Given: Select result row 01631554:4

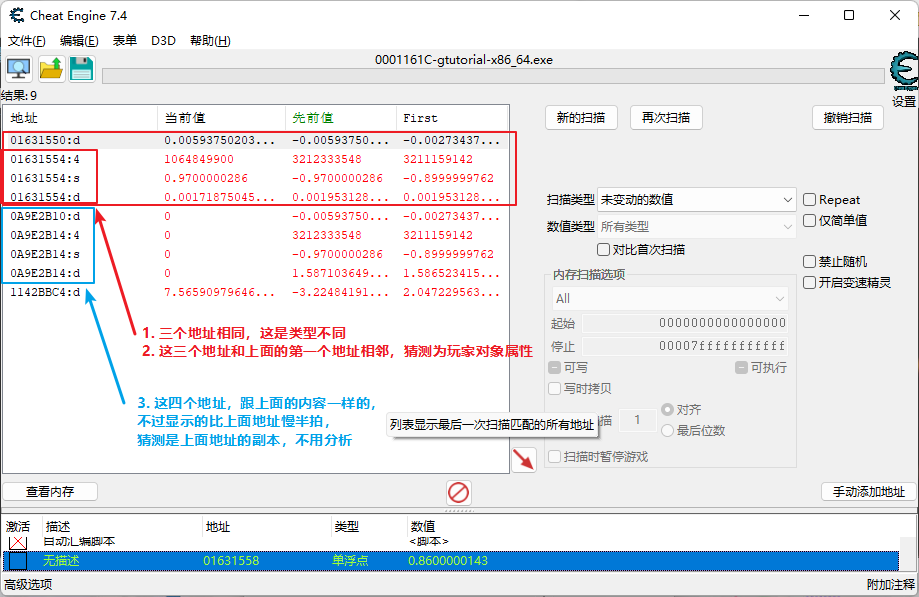Looking at the screenshot, I should (256, 159).
